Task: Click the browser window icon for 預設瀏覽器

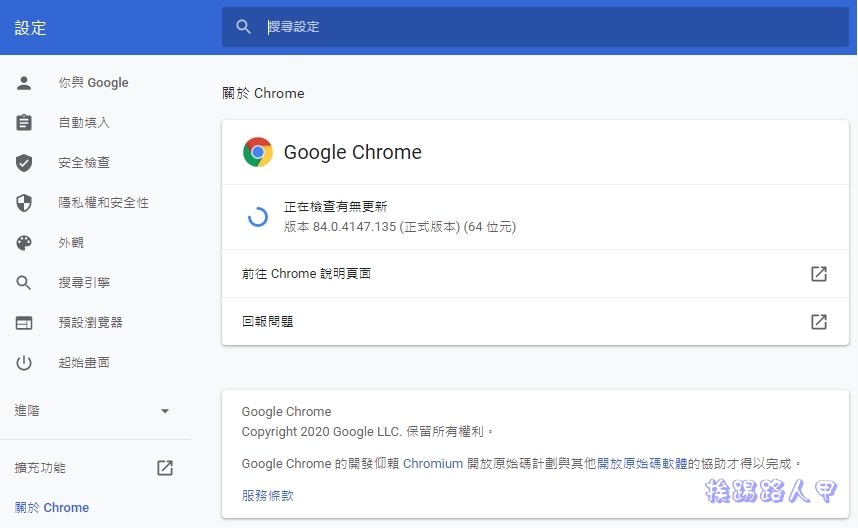Action: tap(24, 323)
